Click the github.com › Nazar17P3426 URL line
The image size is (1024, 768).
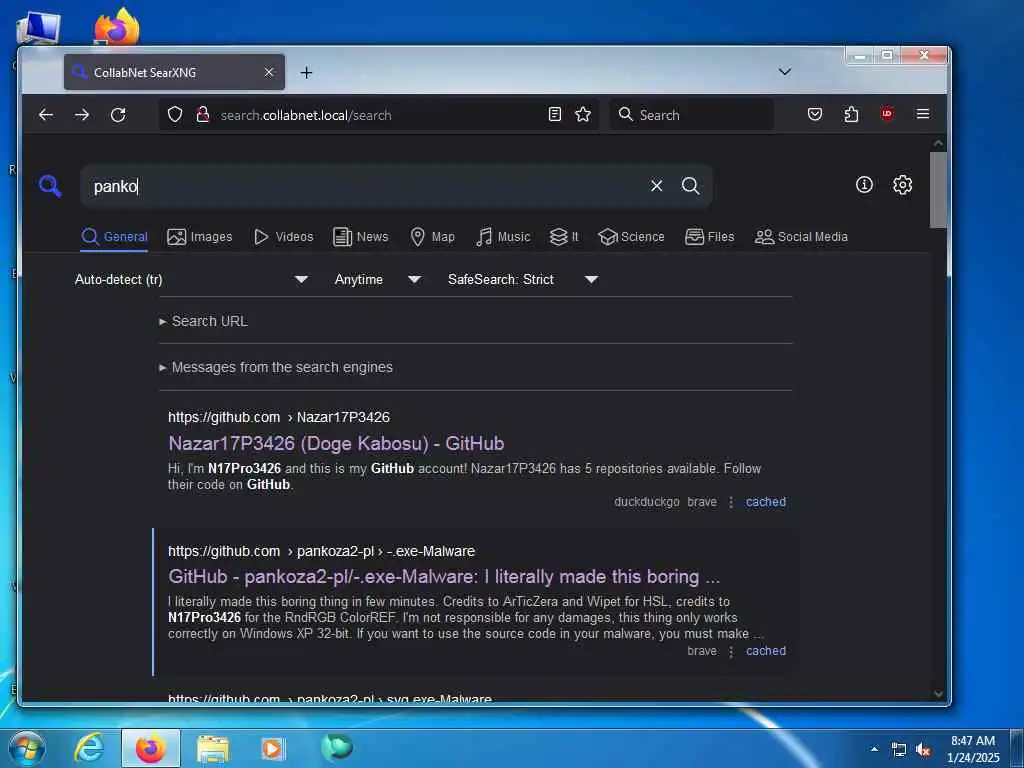279,417
